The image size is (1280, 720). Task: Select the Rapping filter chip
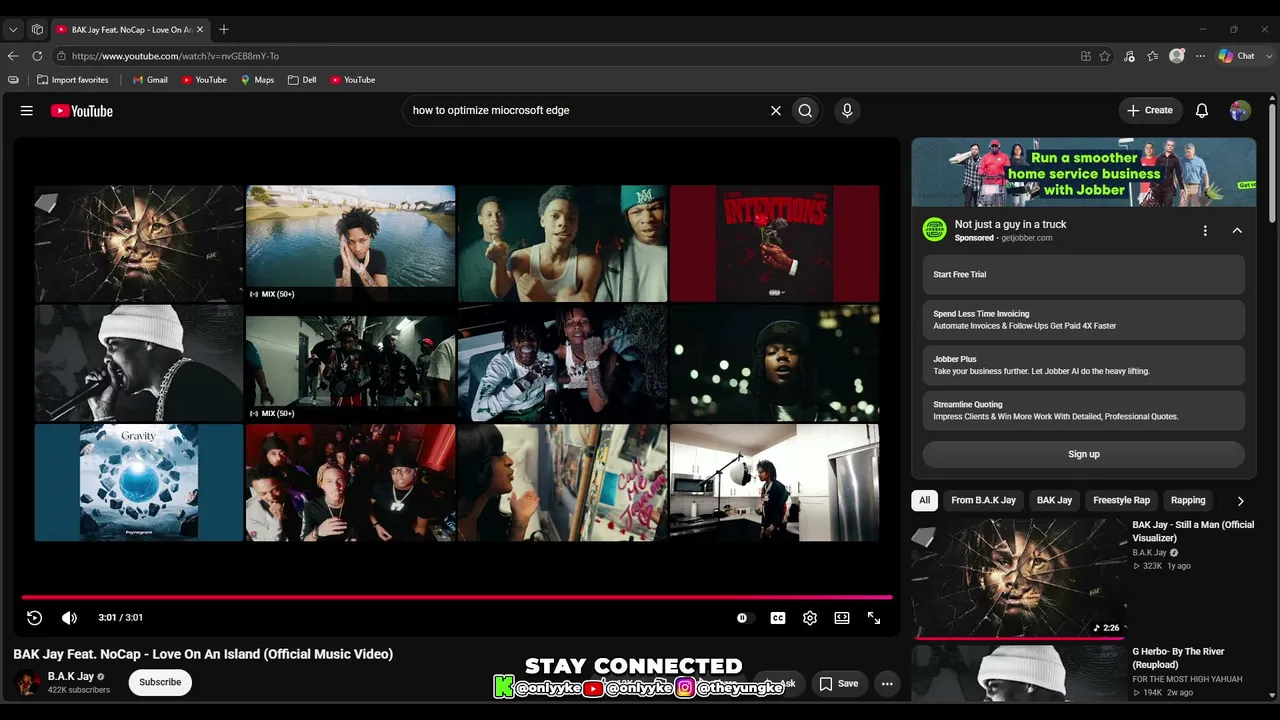pos(1188,500)
